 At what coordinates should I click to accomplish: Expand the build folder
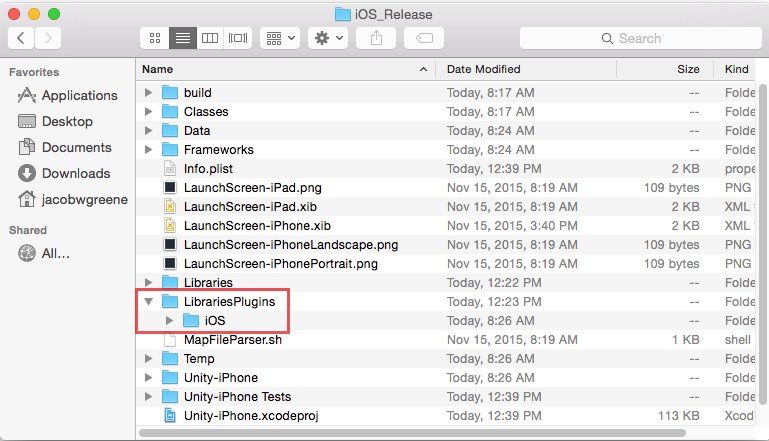coord(149,93)
